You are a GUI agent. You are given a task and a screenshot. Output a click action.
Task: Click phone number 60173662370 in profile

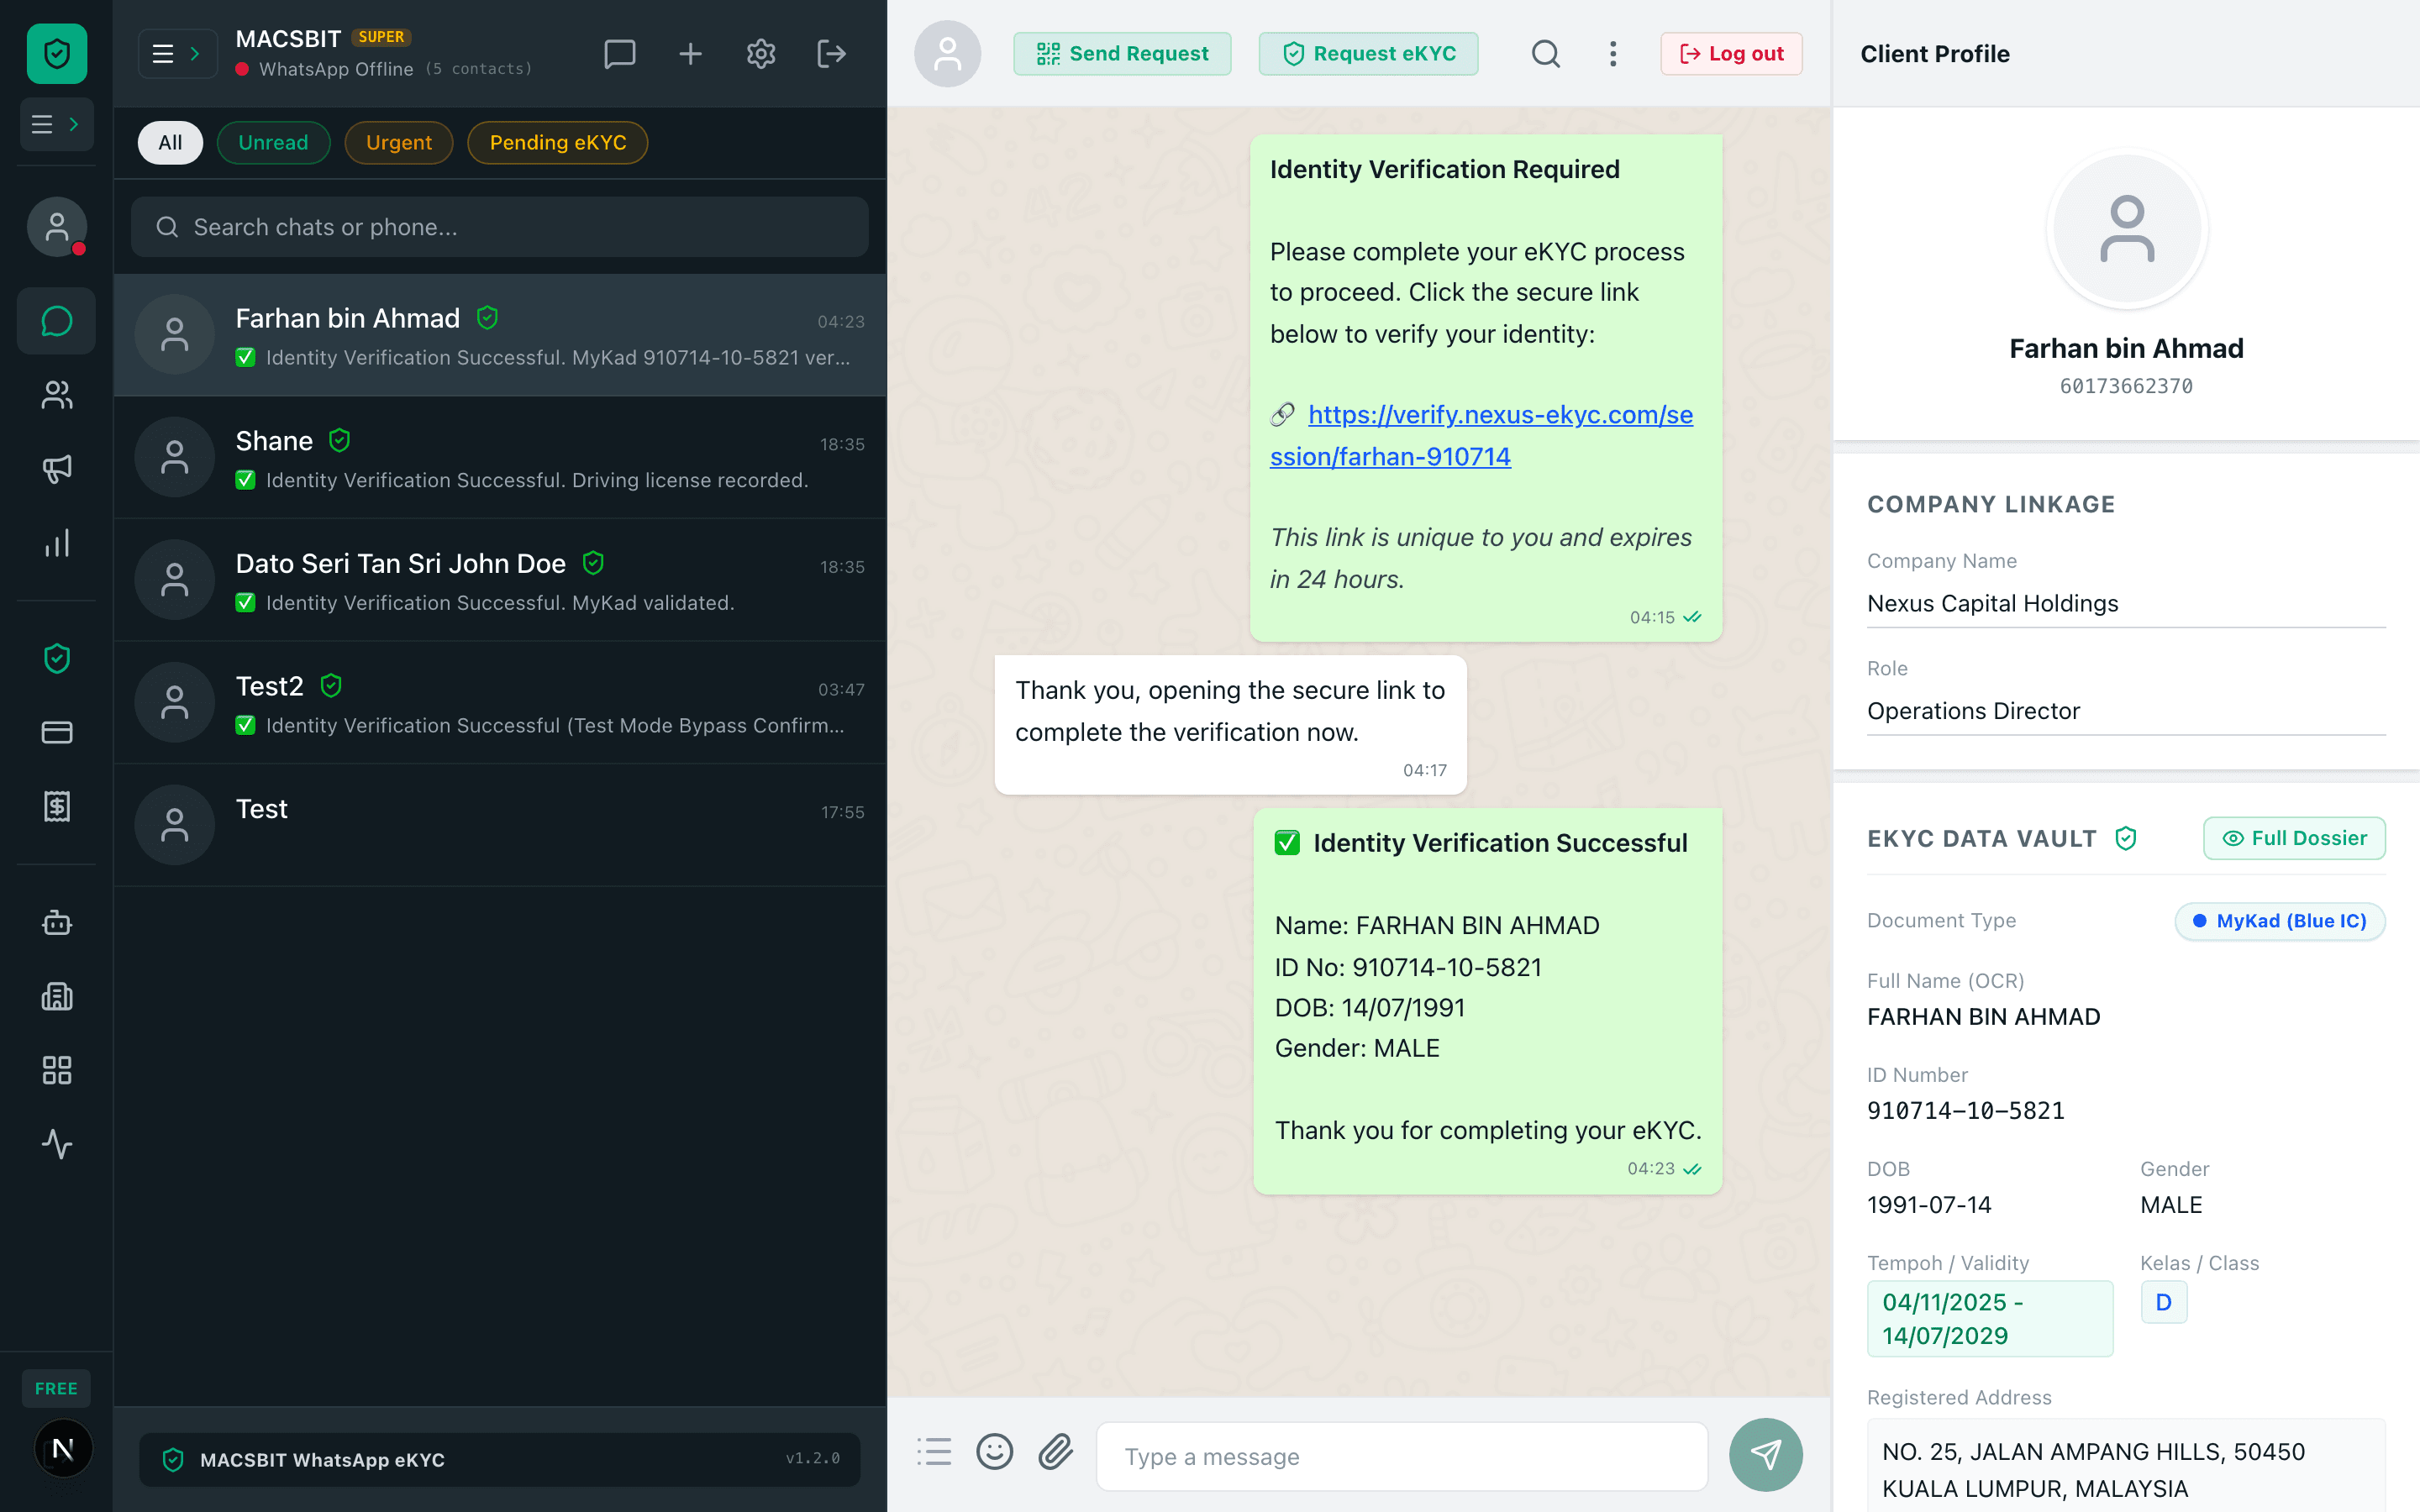coord(2126,386)
